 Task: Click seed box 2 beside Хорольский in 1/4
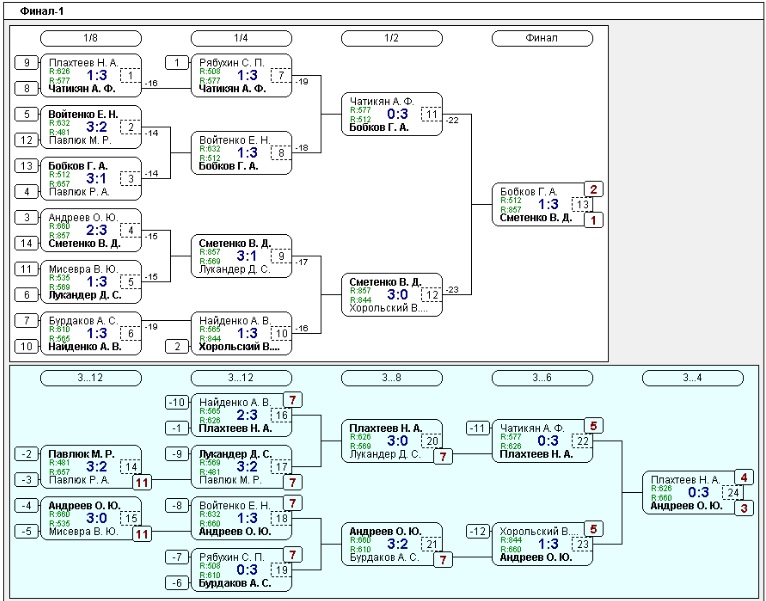pos(177,346)
